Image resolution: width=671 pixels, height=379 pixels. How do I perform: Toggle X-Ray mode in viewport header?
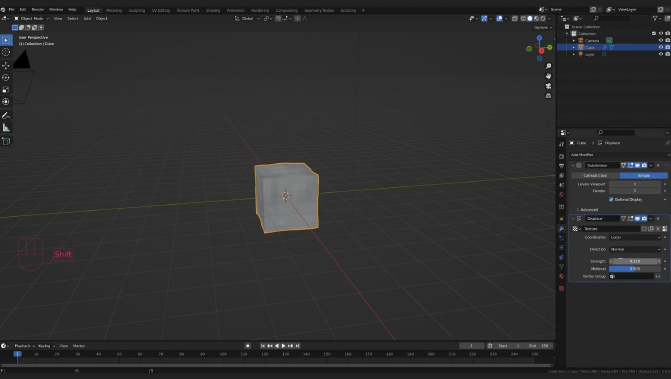pos(515,18)
